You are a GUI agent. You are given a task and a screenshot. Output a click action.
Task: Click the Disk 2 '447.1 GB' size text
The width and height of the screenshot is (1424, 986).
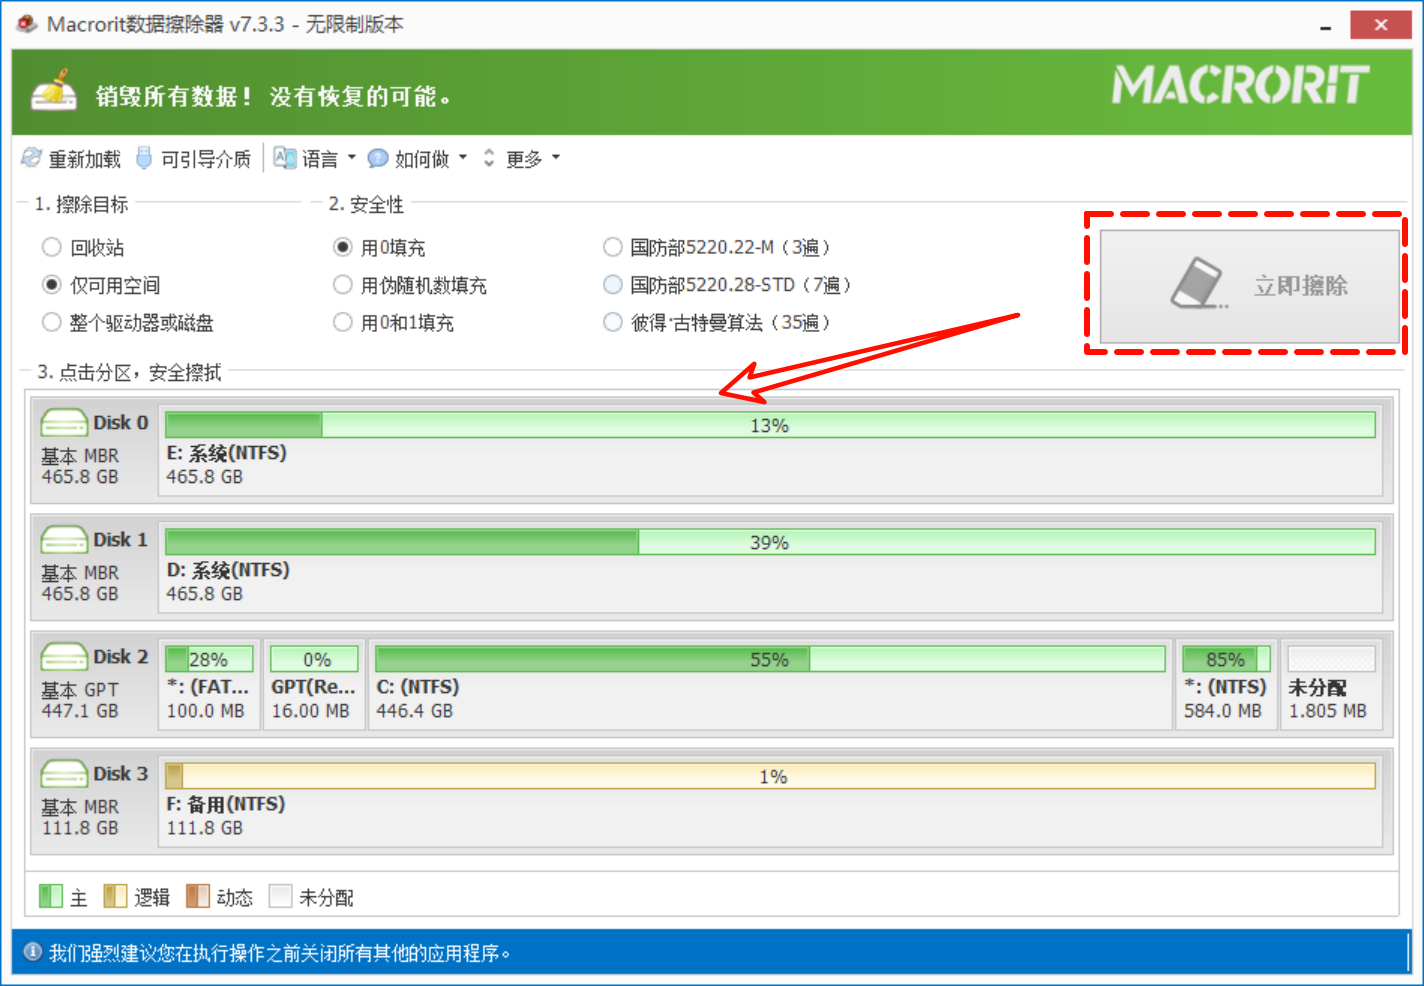(80, 711)
